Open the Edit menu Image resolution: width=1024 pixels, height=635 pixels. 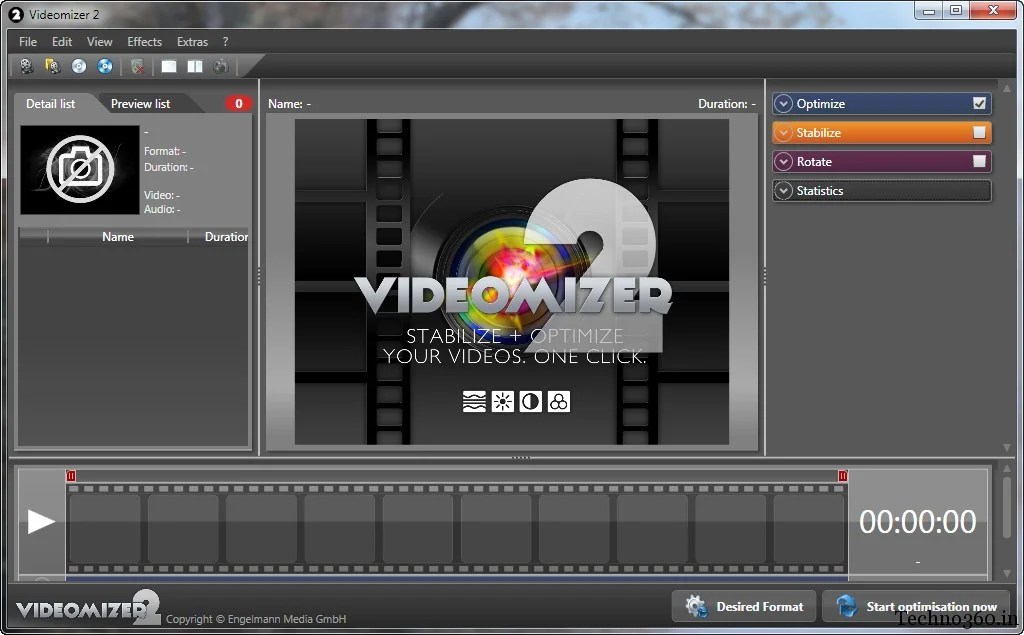click(62, 41)
